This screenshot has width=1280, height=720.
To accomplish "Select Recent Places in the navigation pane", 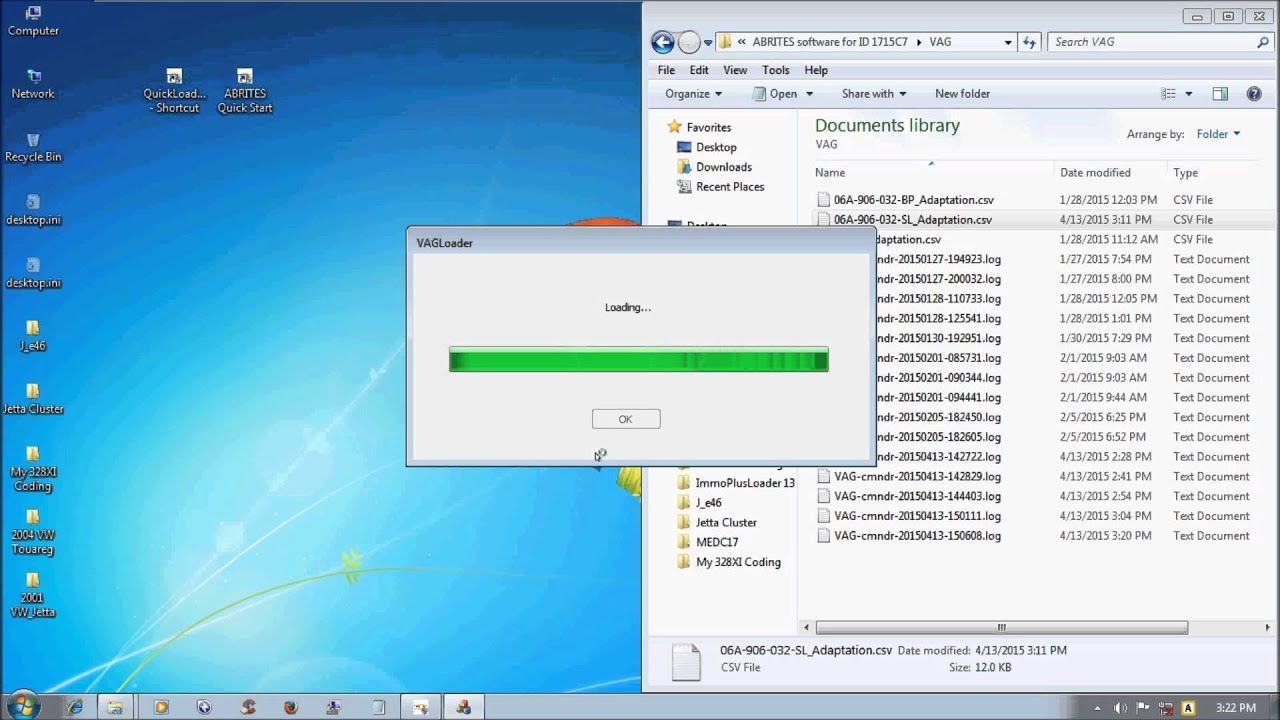I will pyautogui.click(x=720, y=187).
